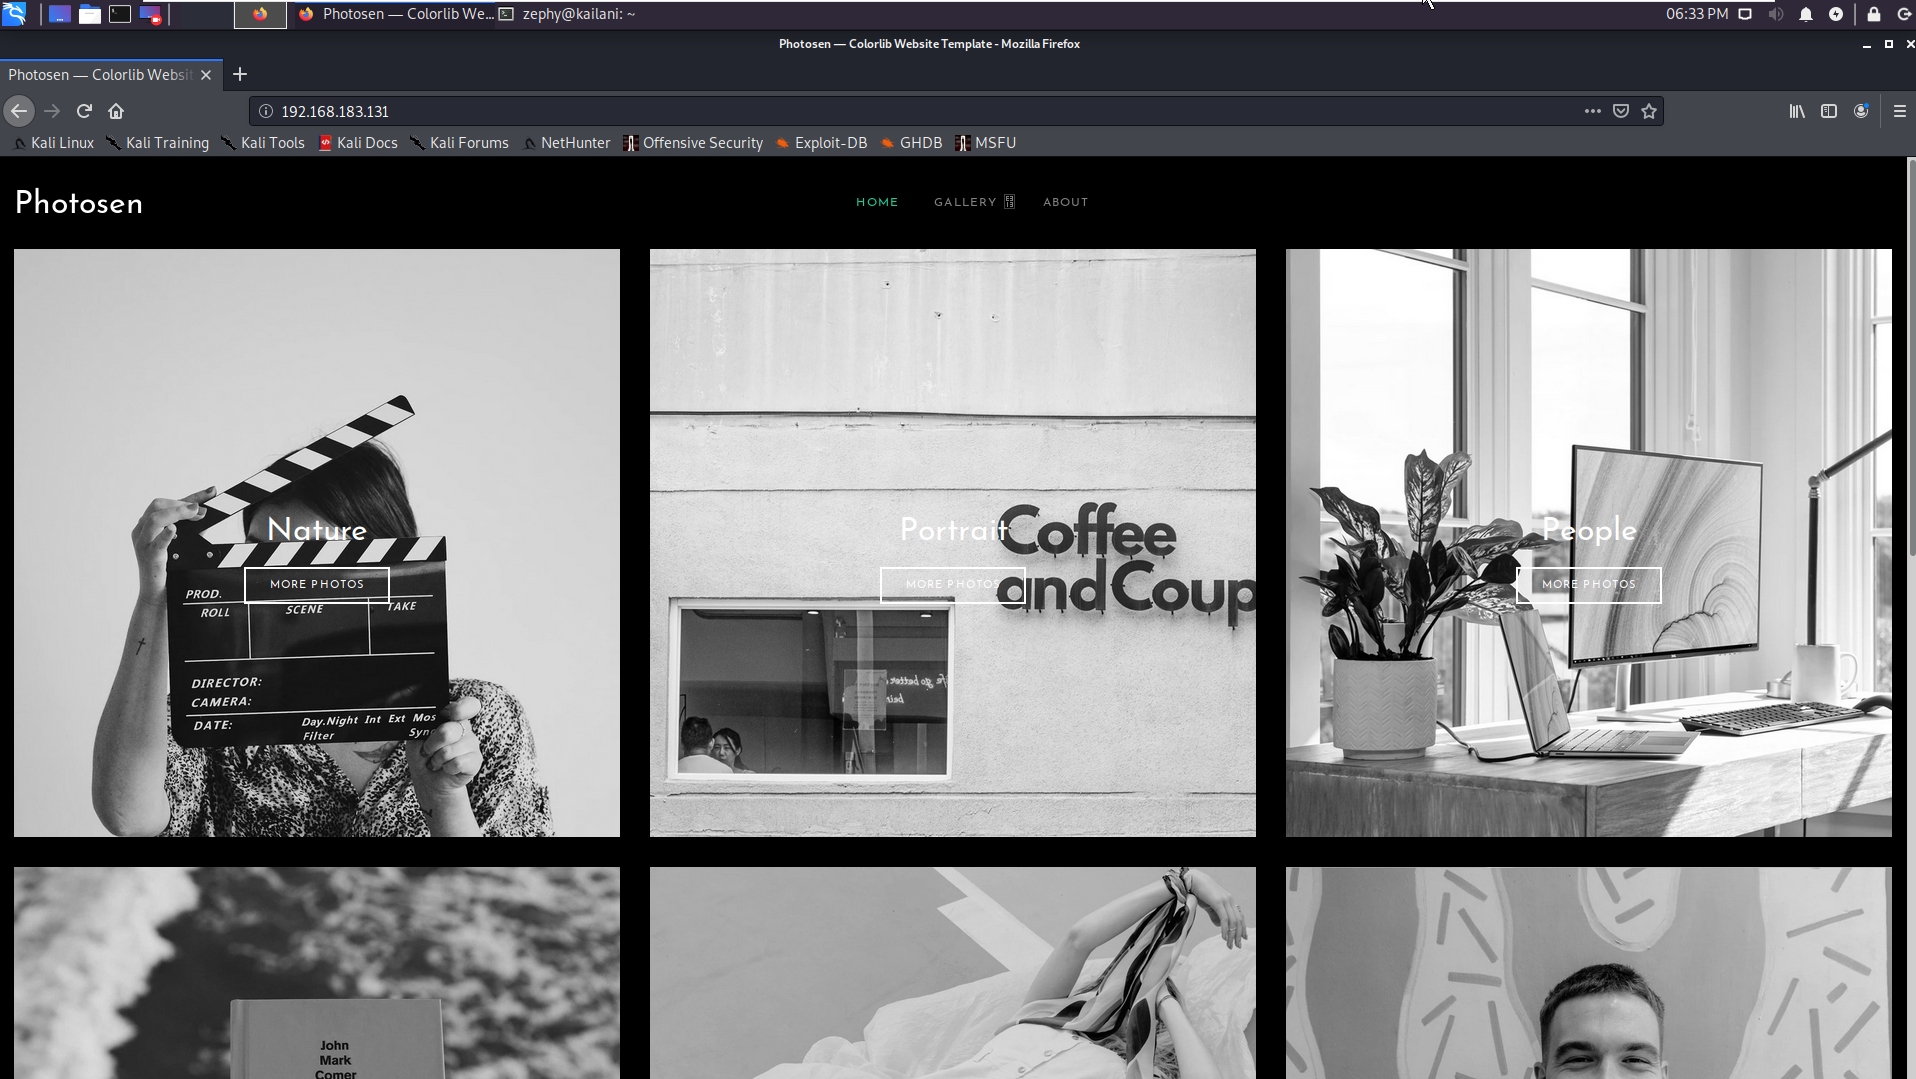This screenshot has width=1916, height=1079.
Task: Click the screen recorder panel icon
Action: click(150, 14)
